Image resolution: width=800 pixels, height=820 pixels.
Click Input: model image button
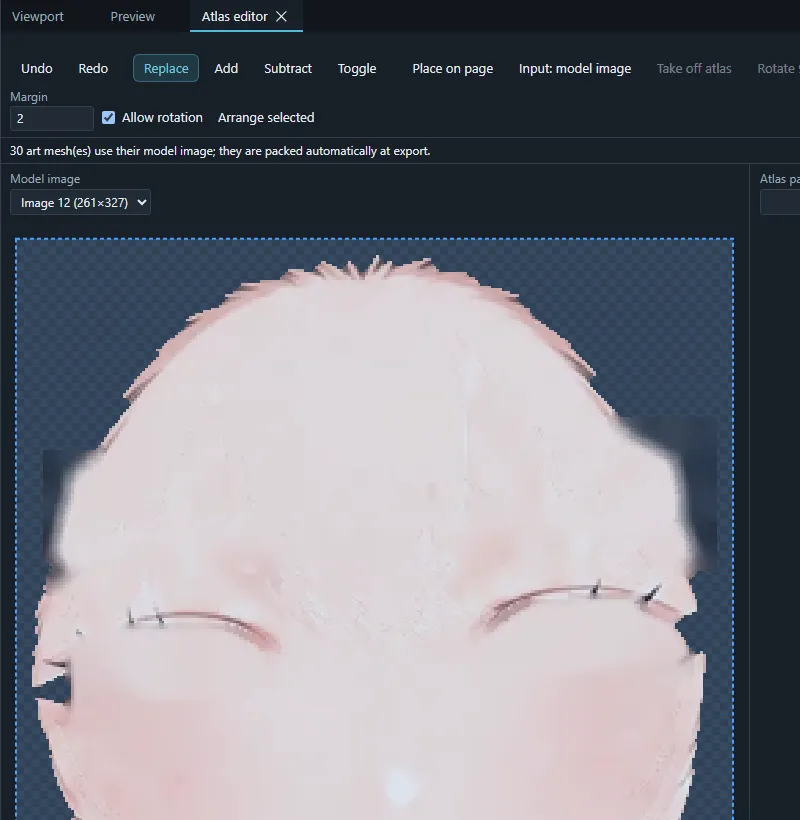(x=575, y=69)
